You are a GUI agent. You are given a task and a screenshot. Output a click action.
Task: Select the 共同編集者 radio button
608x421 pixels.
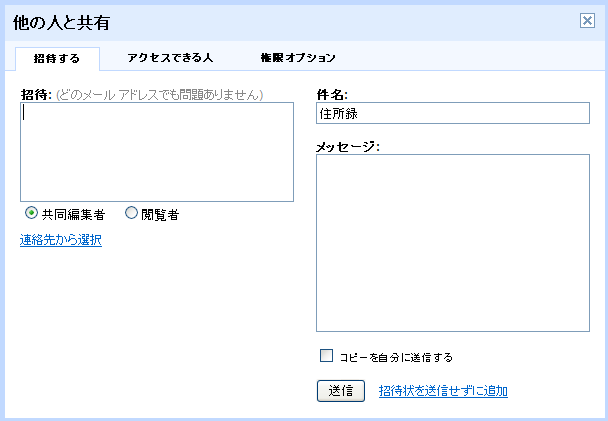(x=32, y=213)
